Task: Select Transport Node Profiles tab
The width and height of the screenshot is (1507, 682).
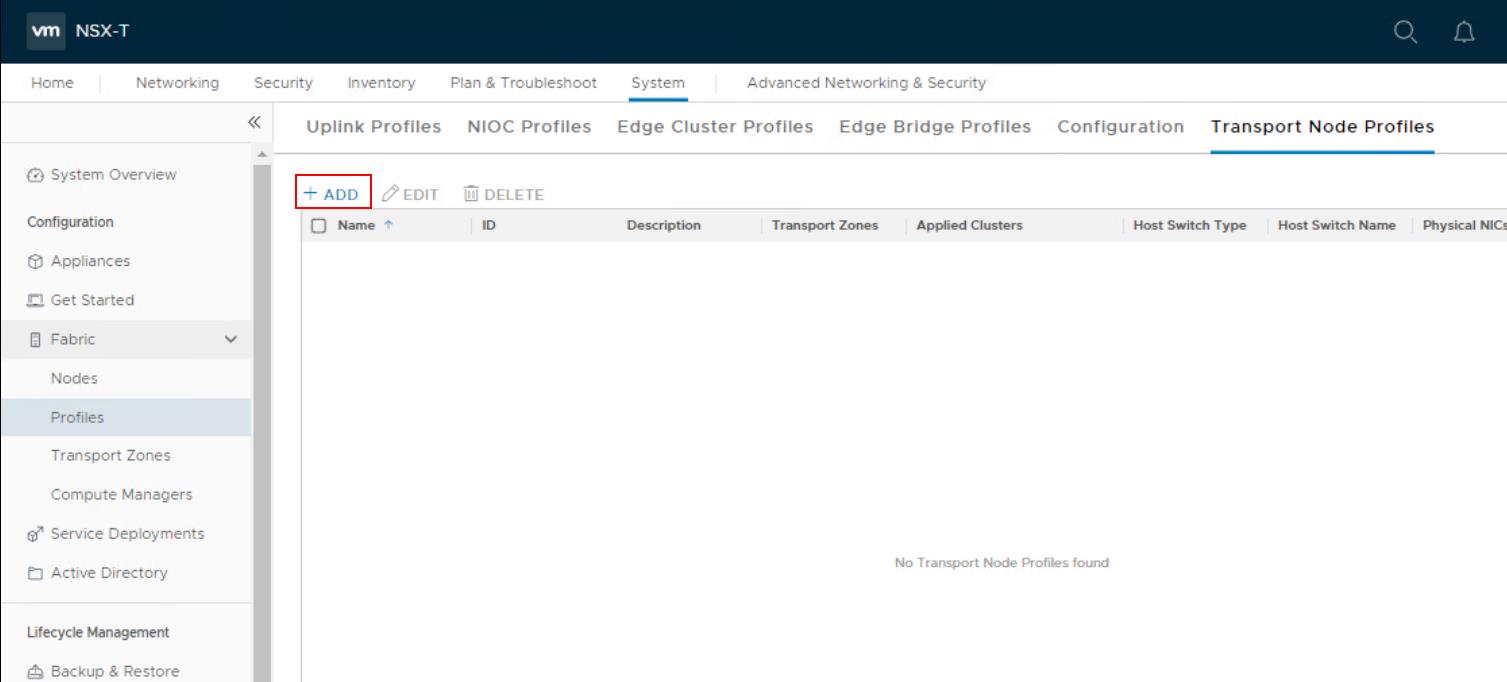Action: click(x=1322, y=127)
